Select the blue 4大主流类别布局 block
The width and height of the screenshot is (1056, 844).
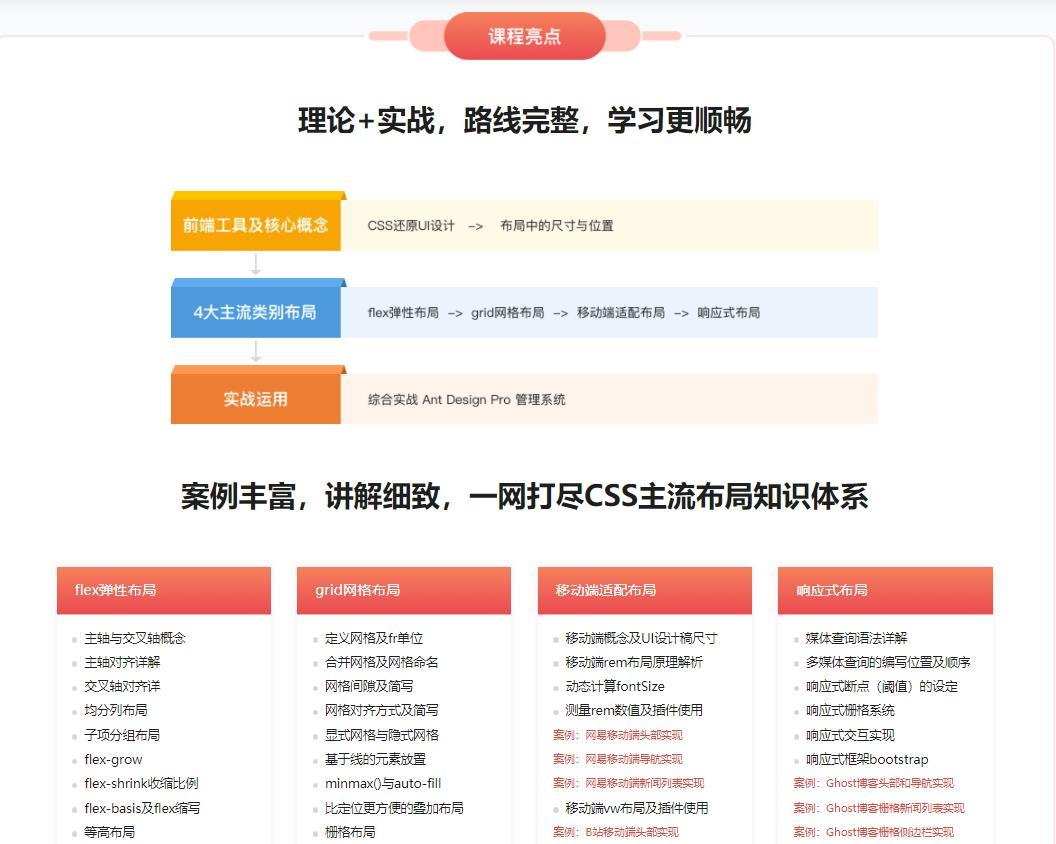256,312
